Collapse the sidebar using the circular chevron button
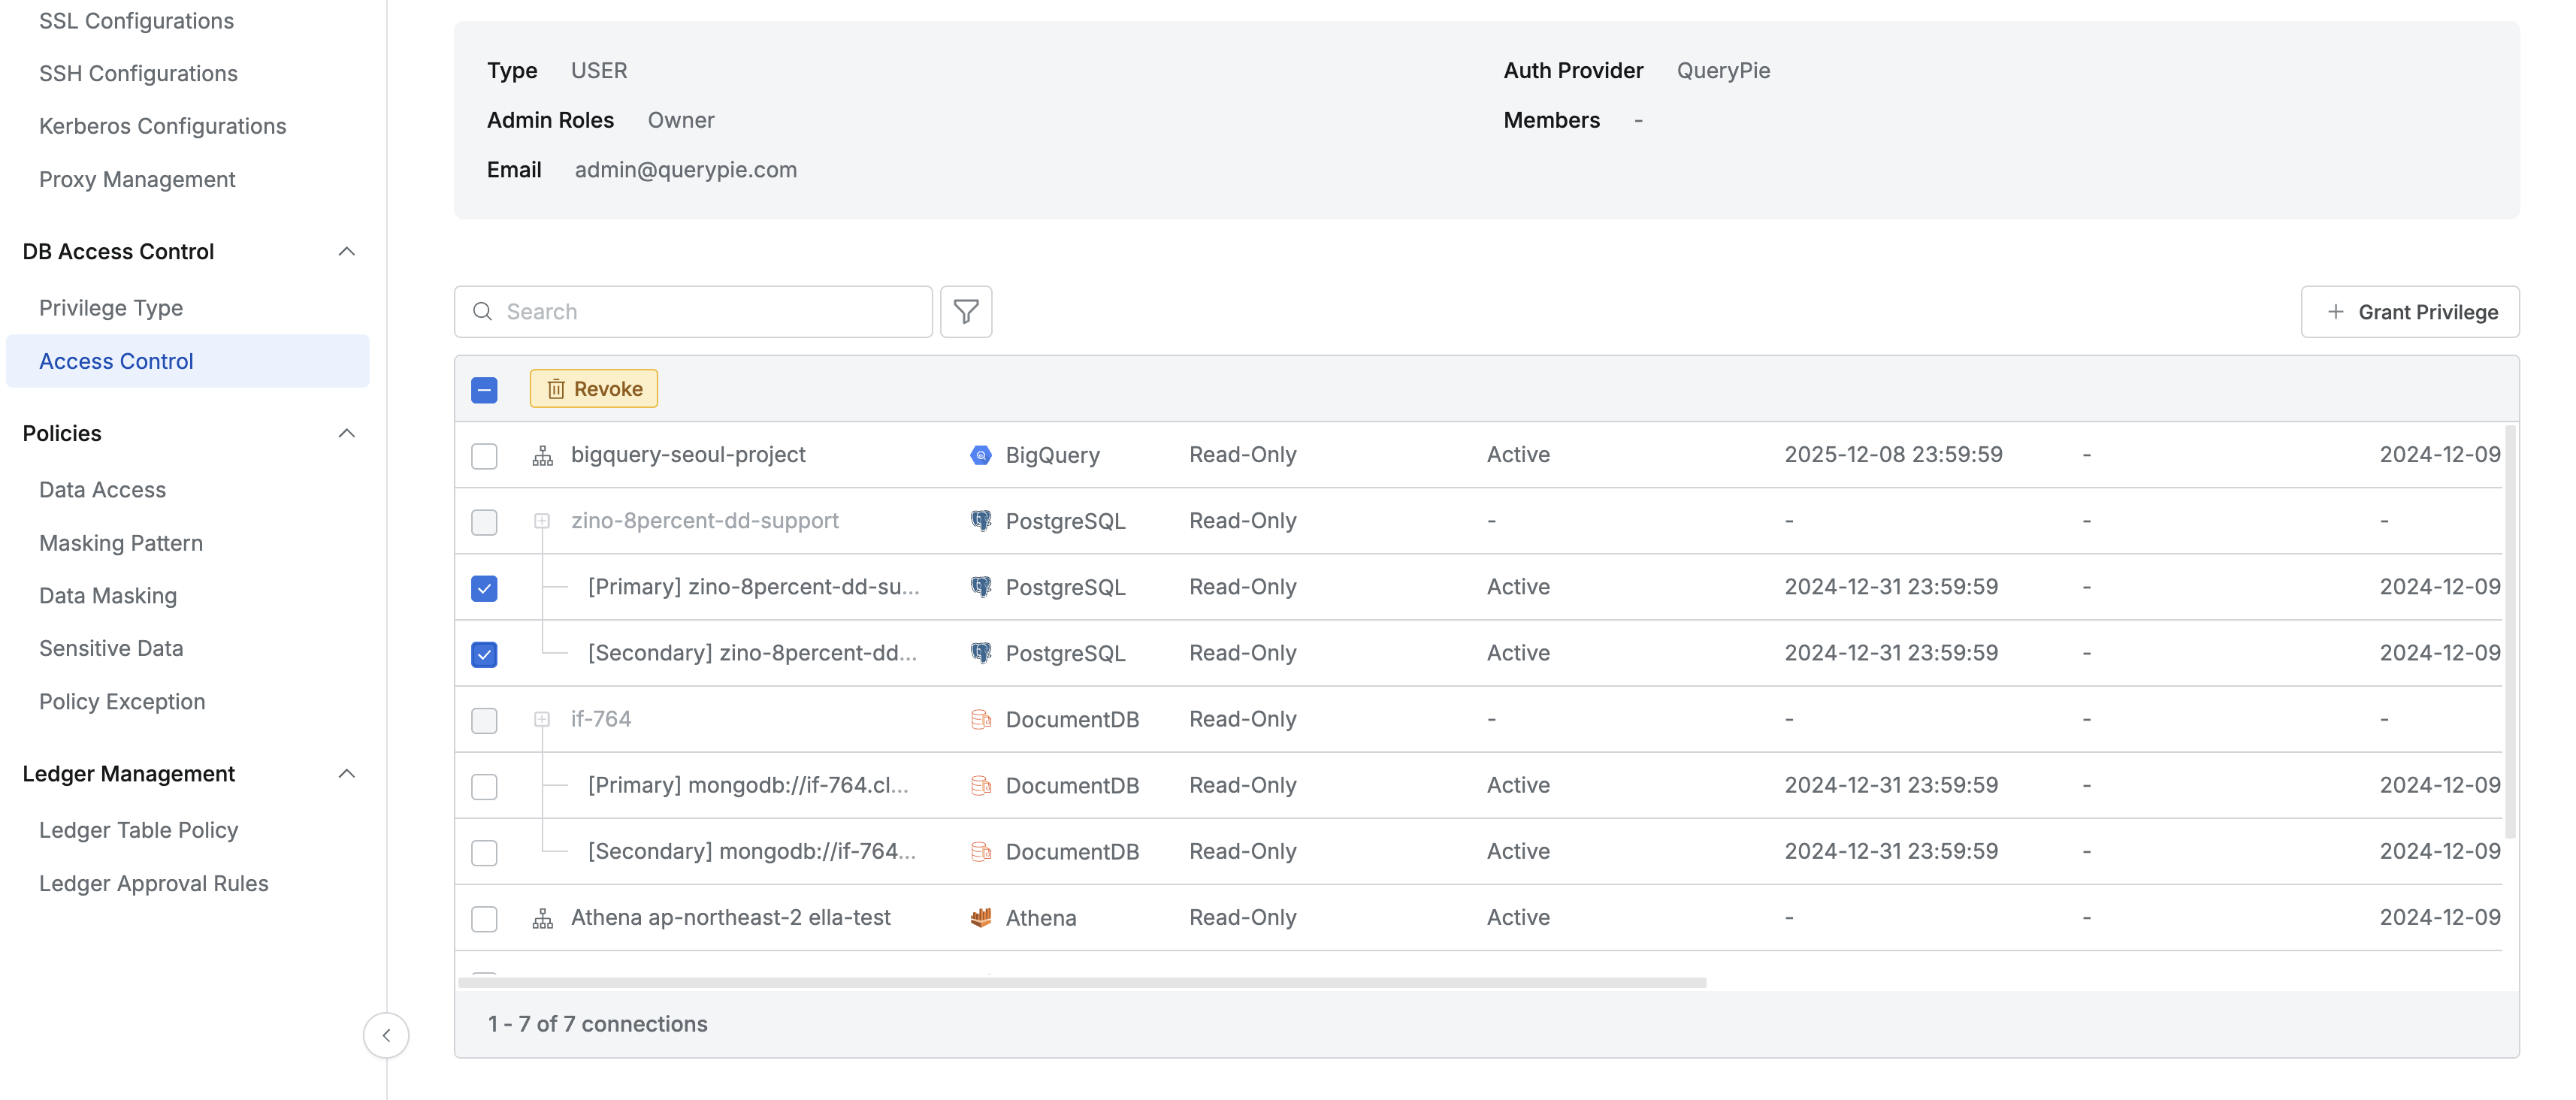2576x1100 pixels. click(x=386, y=1035)
